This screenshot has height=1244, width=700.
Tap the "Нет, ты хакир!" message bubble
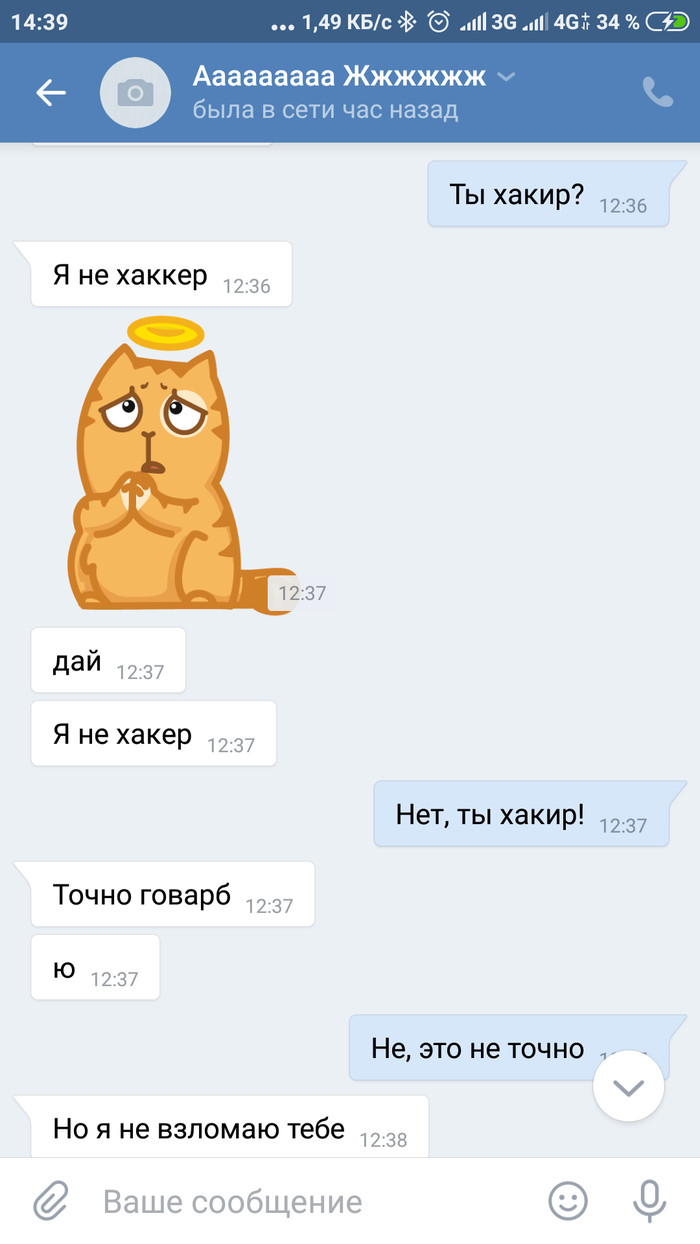tap(521, 814)
